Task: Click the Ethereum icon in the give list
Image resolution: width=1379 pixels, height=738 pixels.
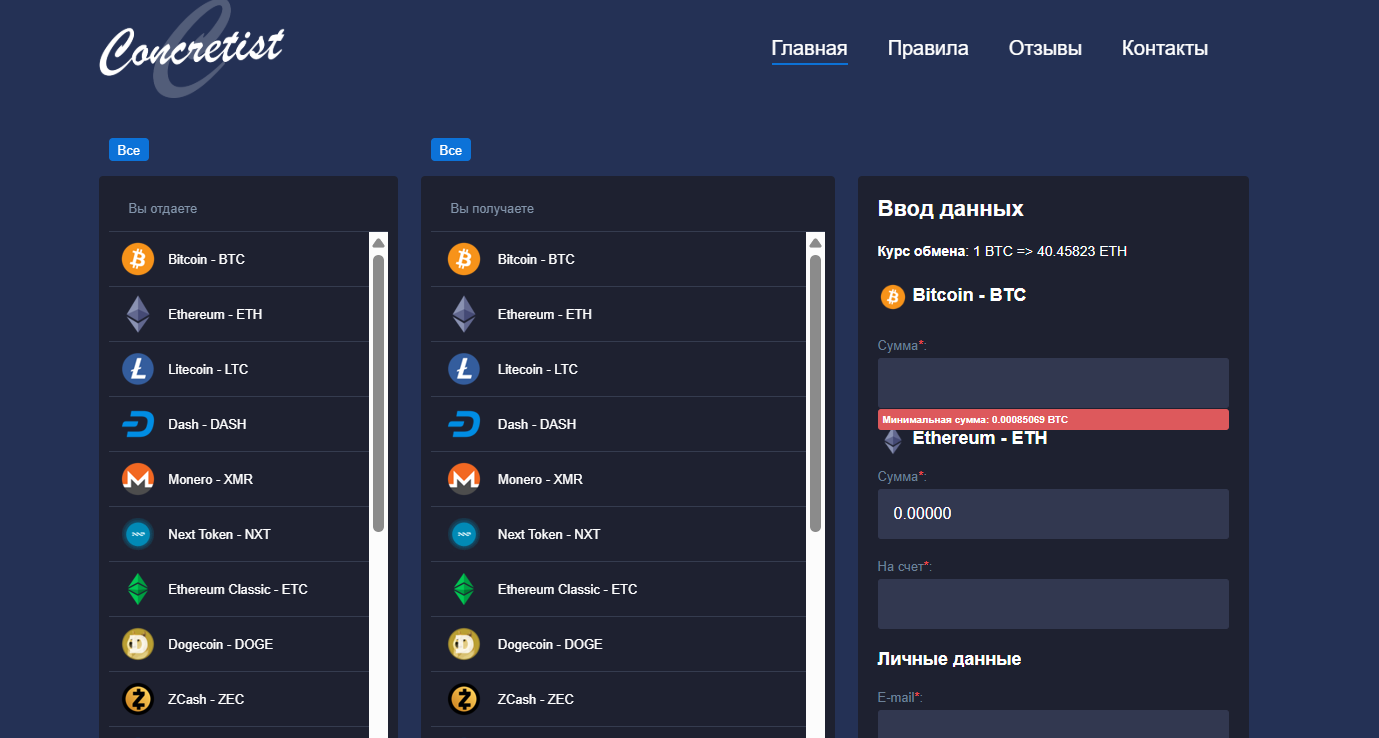Action: point(138,314)
